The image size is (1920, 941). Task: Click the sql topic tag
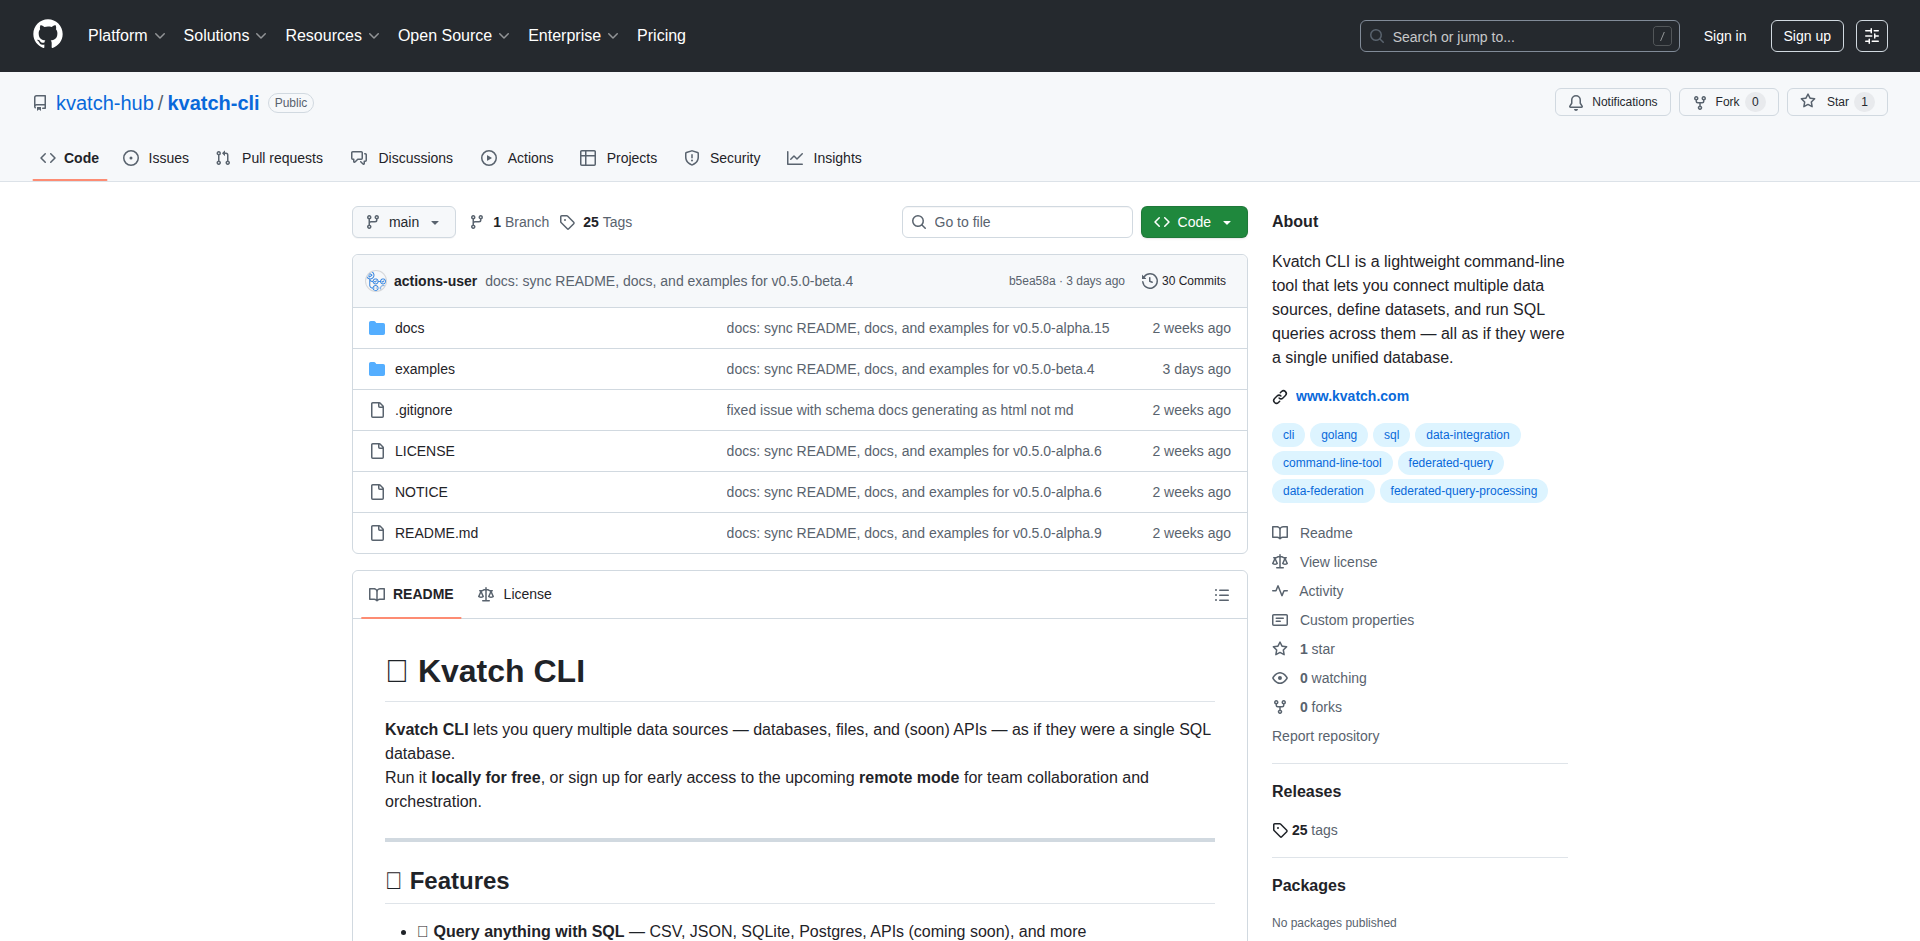coord(1391,435)
